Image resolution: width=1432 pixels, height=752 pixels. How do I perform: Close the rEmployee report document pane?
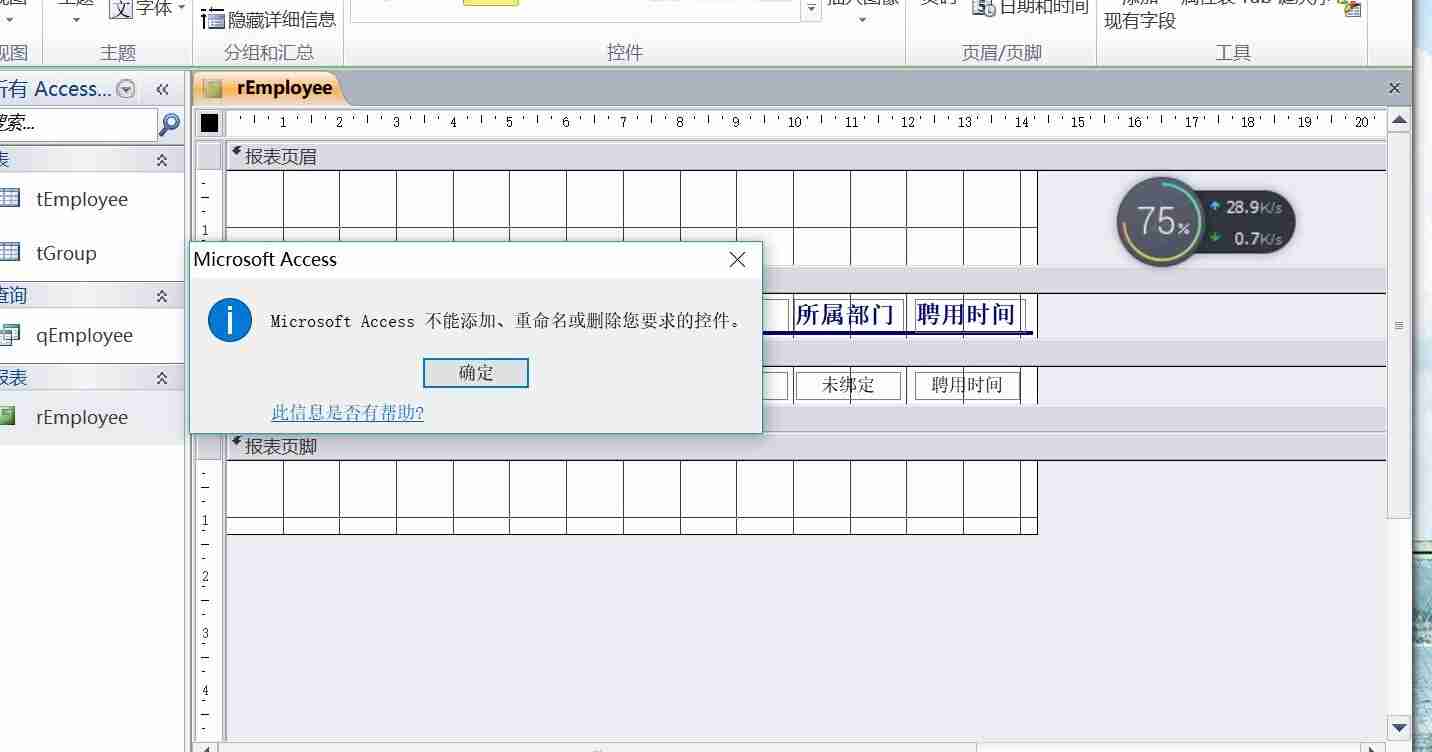click(x=1395, y=88)
